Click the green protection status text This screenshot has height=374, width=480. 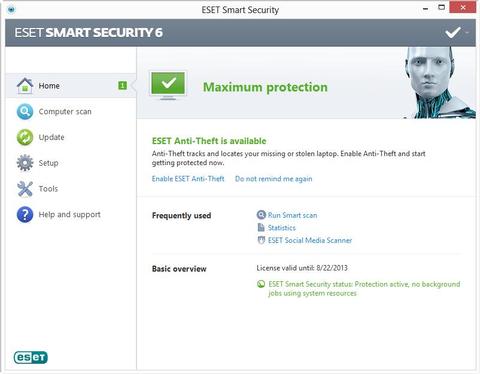(x=364, y=289)
